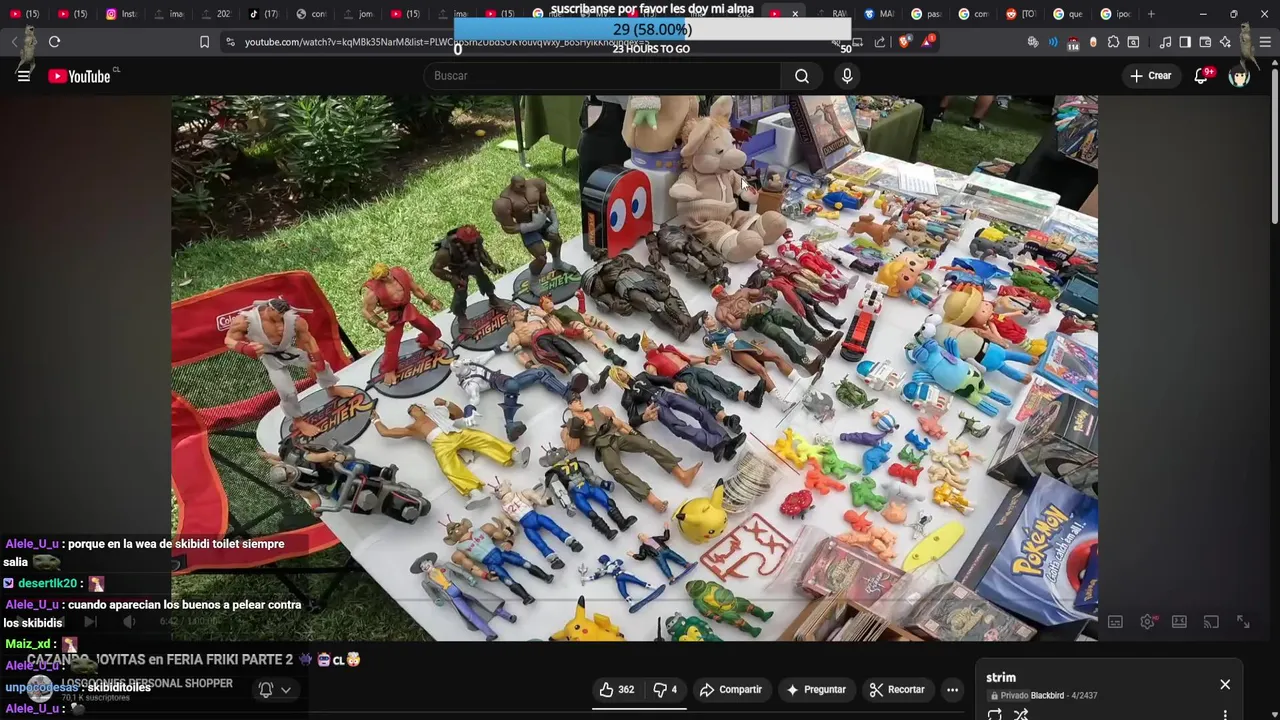Screen dimensions: 1280x720
Task: Toggle loop for the strim playlist
Action: pos(994,715)
